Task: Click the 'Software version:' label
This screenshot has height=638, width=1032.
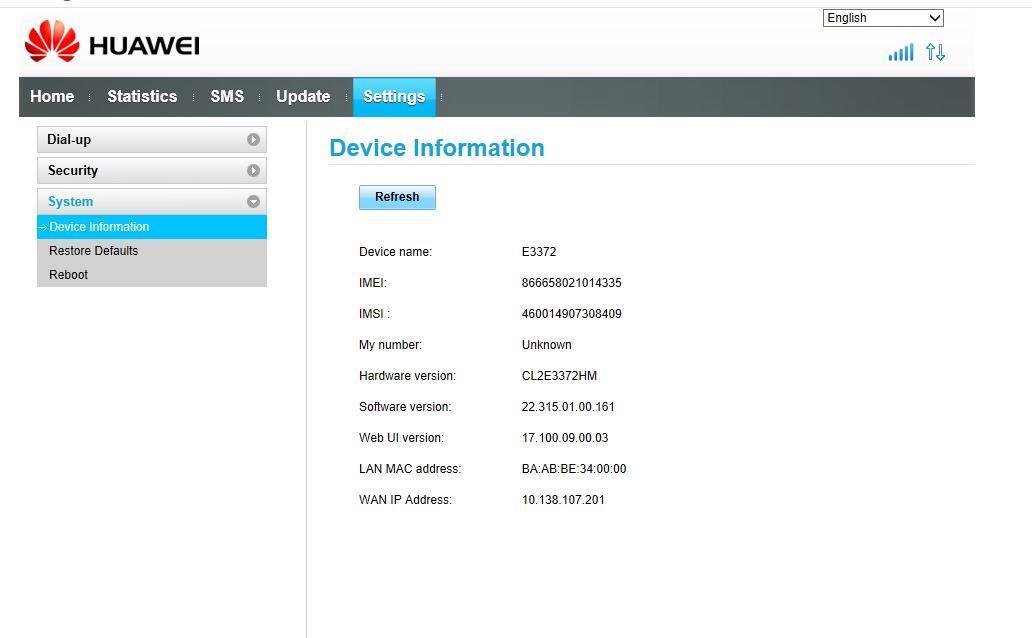Action: 405,406
